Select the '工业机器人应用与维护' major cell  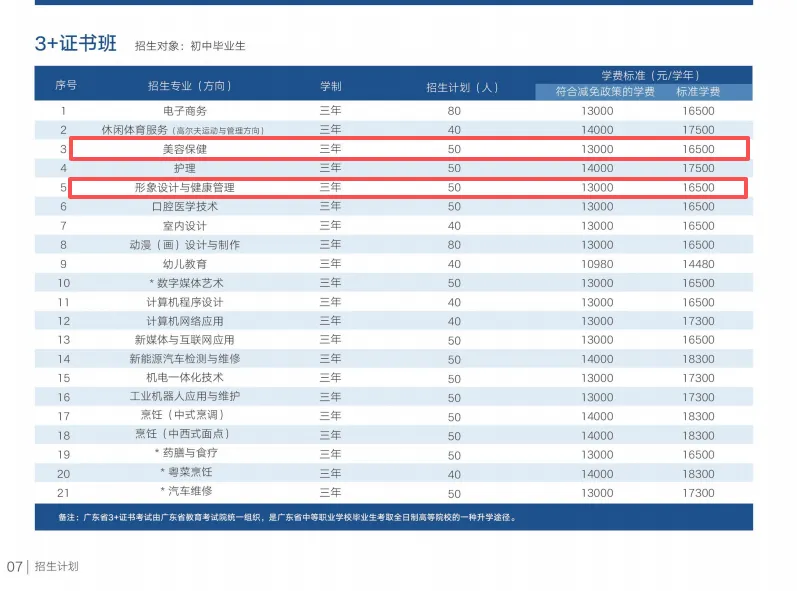[185, 396]
